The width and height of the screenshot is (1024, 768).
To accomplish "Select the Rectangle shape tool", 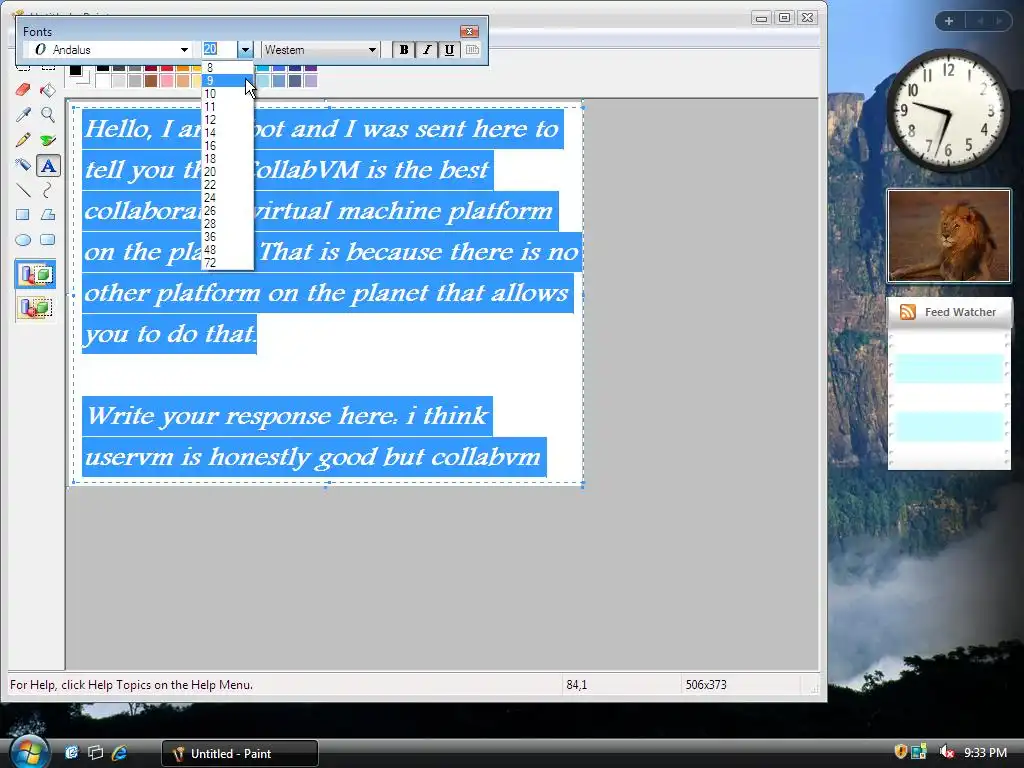I will (x=23, y=215).
